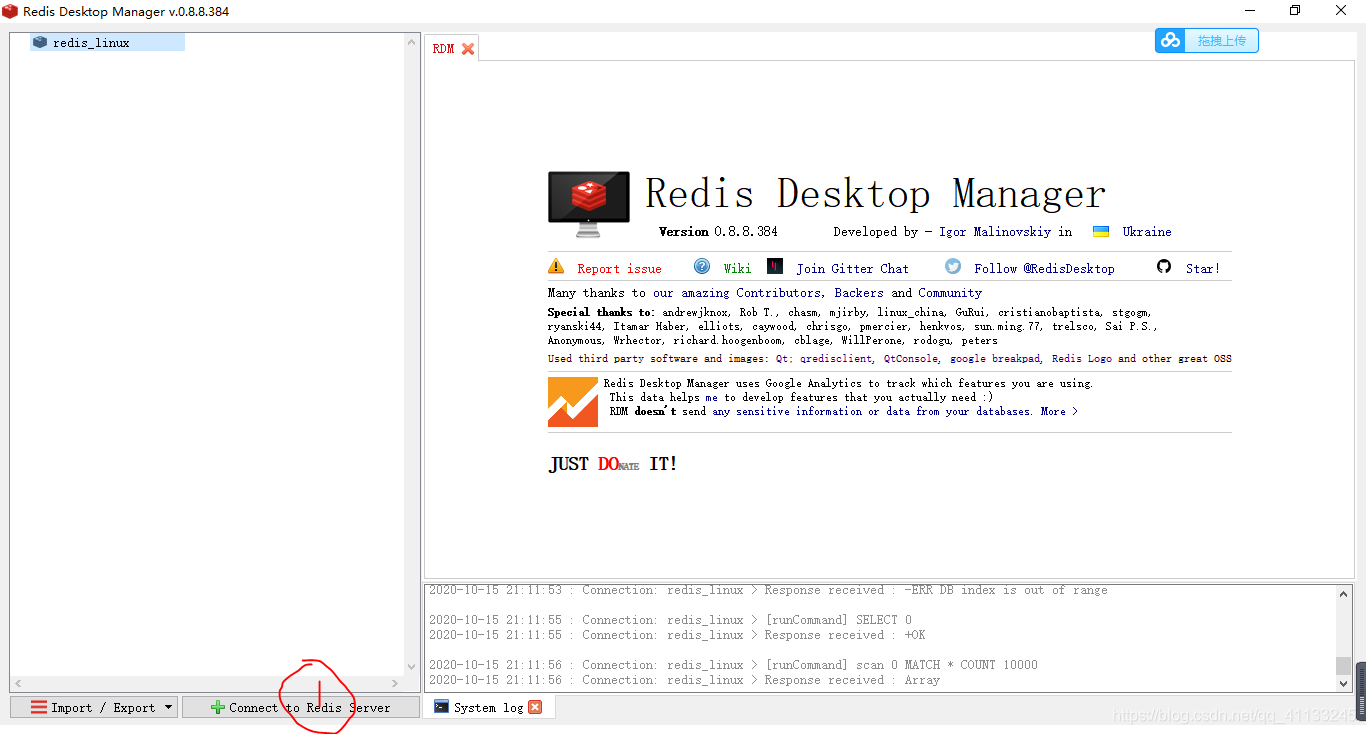
Task: Select the redis_linux connection
Action: 107,43
